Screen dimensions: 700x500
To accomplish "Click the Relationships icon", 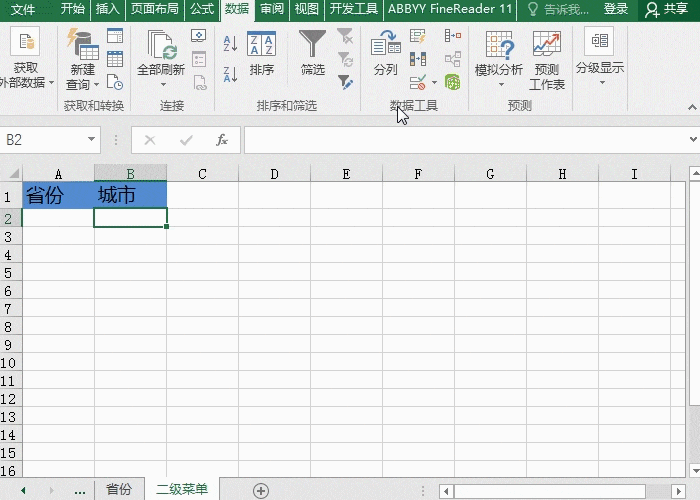I will [453, 59].
